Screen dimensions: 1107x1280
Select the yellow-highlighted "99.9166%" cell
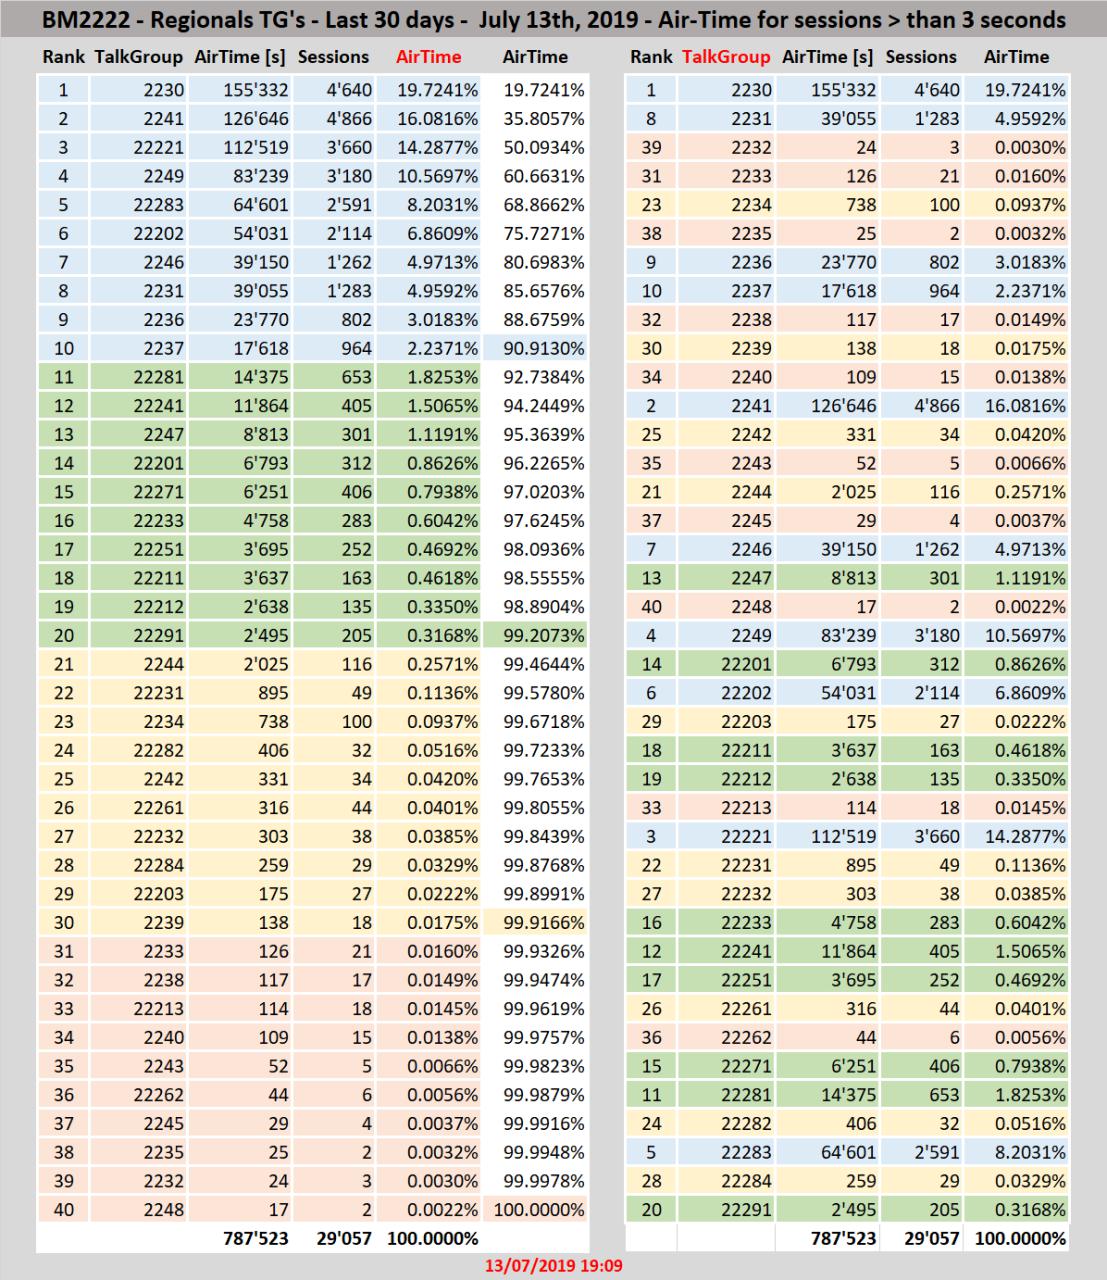[536, 923]
